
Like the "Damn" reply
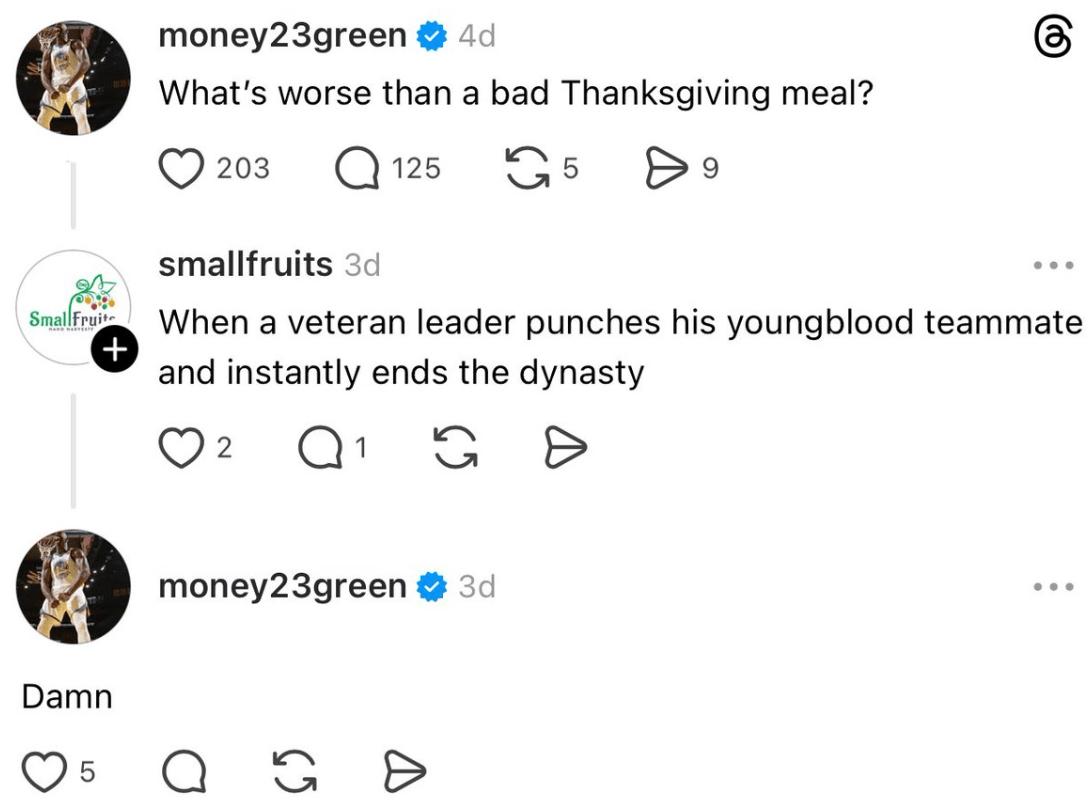pyautogui.click(x=42, y=772)
